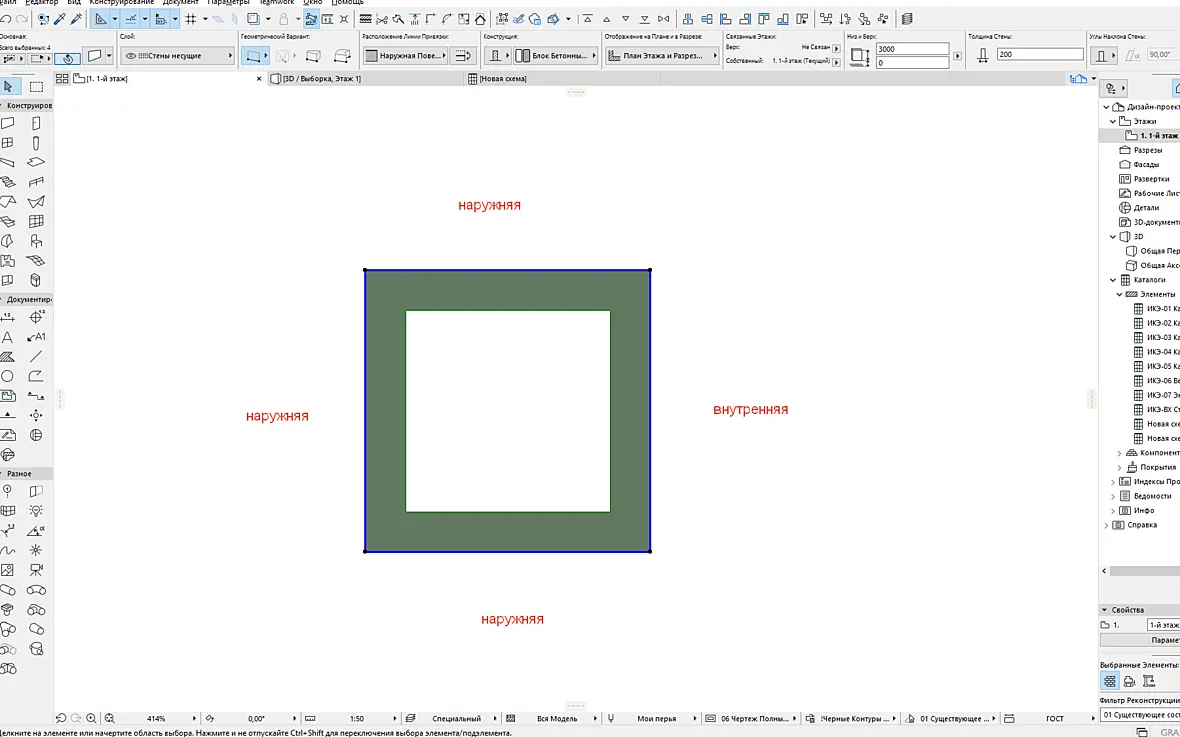
Task: Toggle the guide lines toolbar button
Action: click(x=130, y=18)
